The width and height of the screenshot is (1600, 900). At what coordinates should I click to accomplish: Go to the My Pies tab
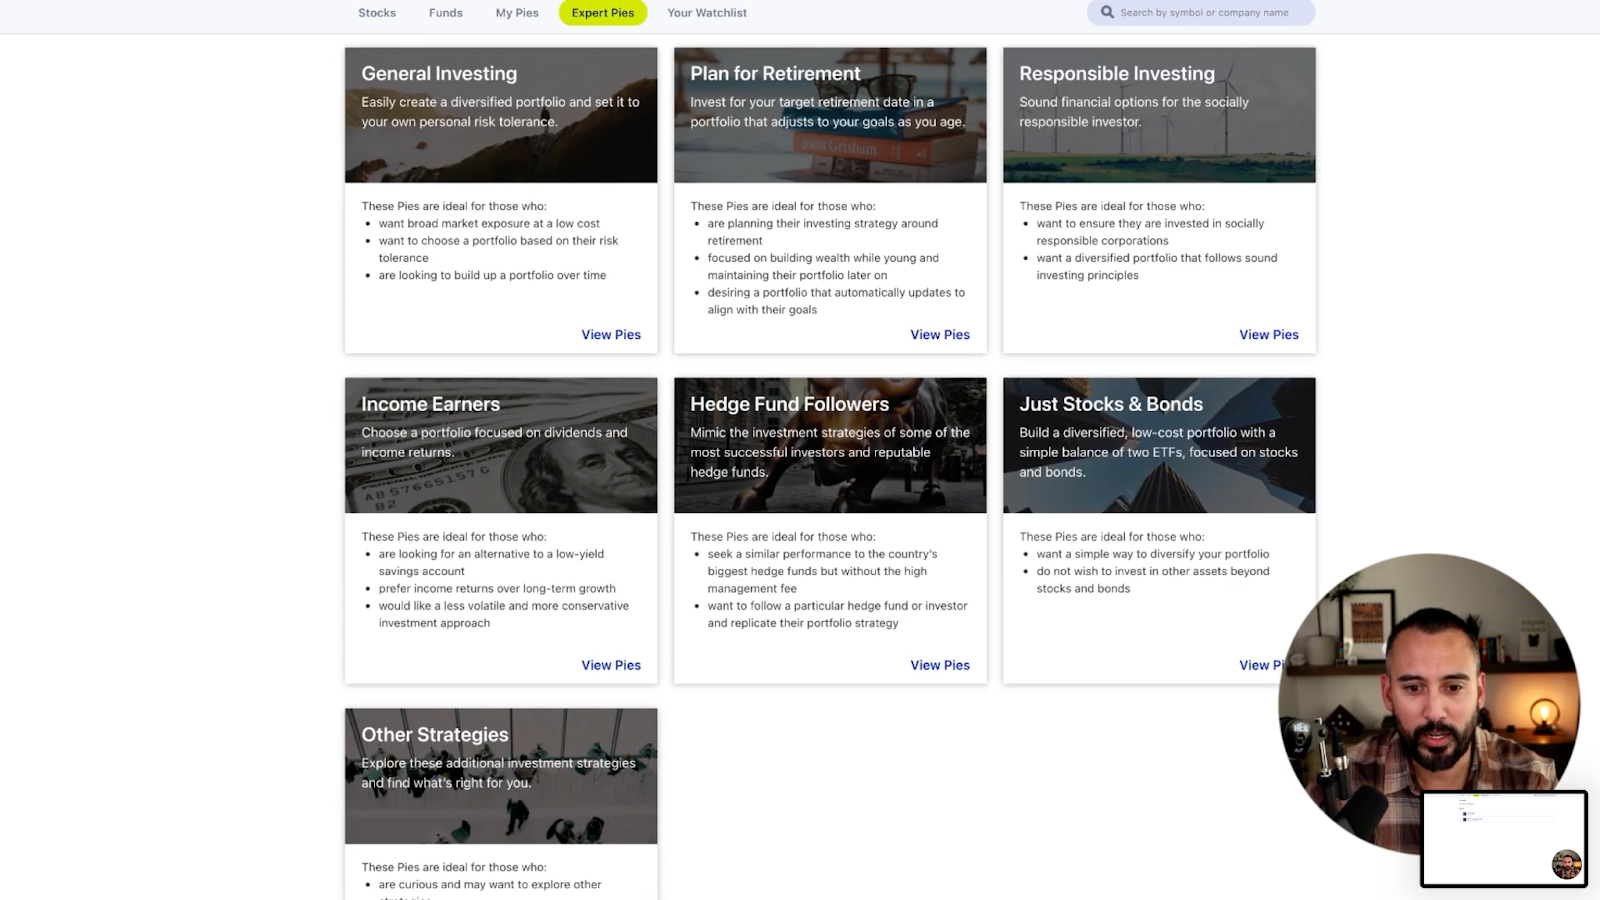517,13
